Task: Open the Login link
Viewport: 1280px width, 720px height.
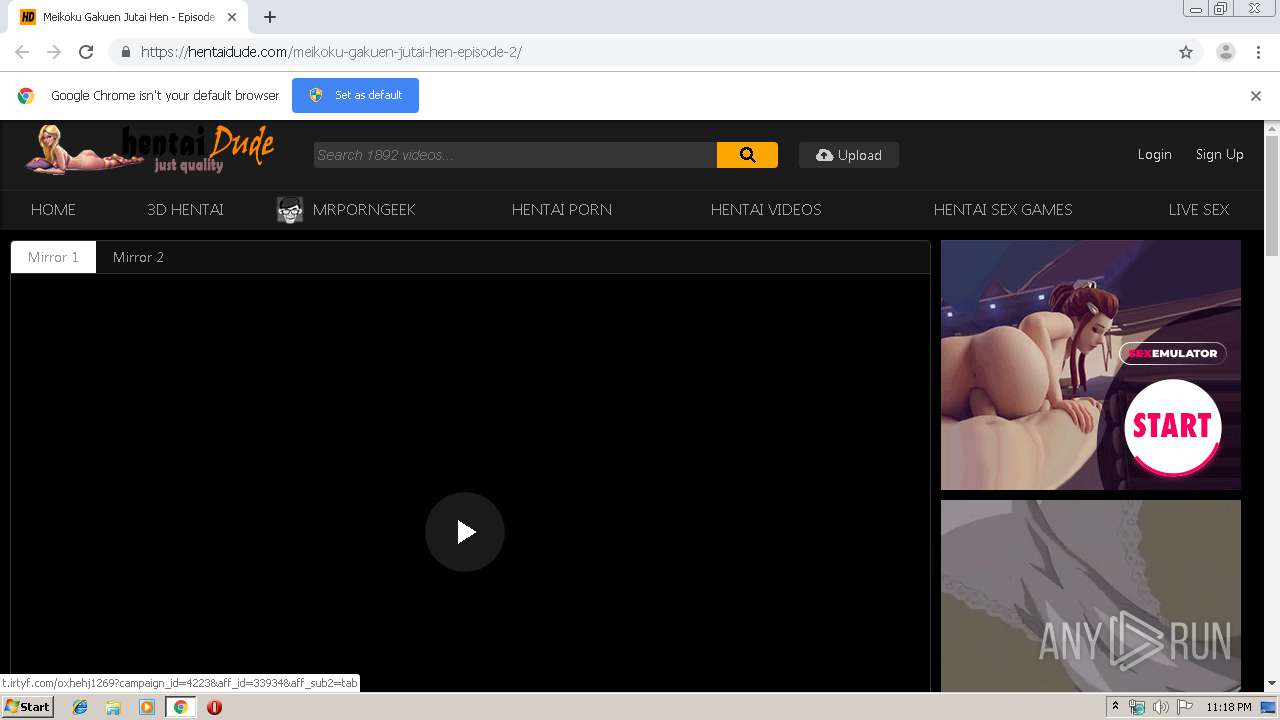Action: [x=1154, y=155]
